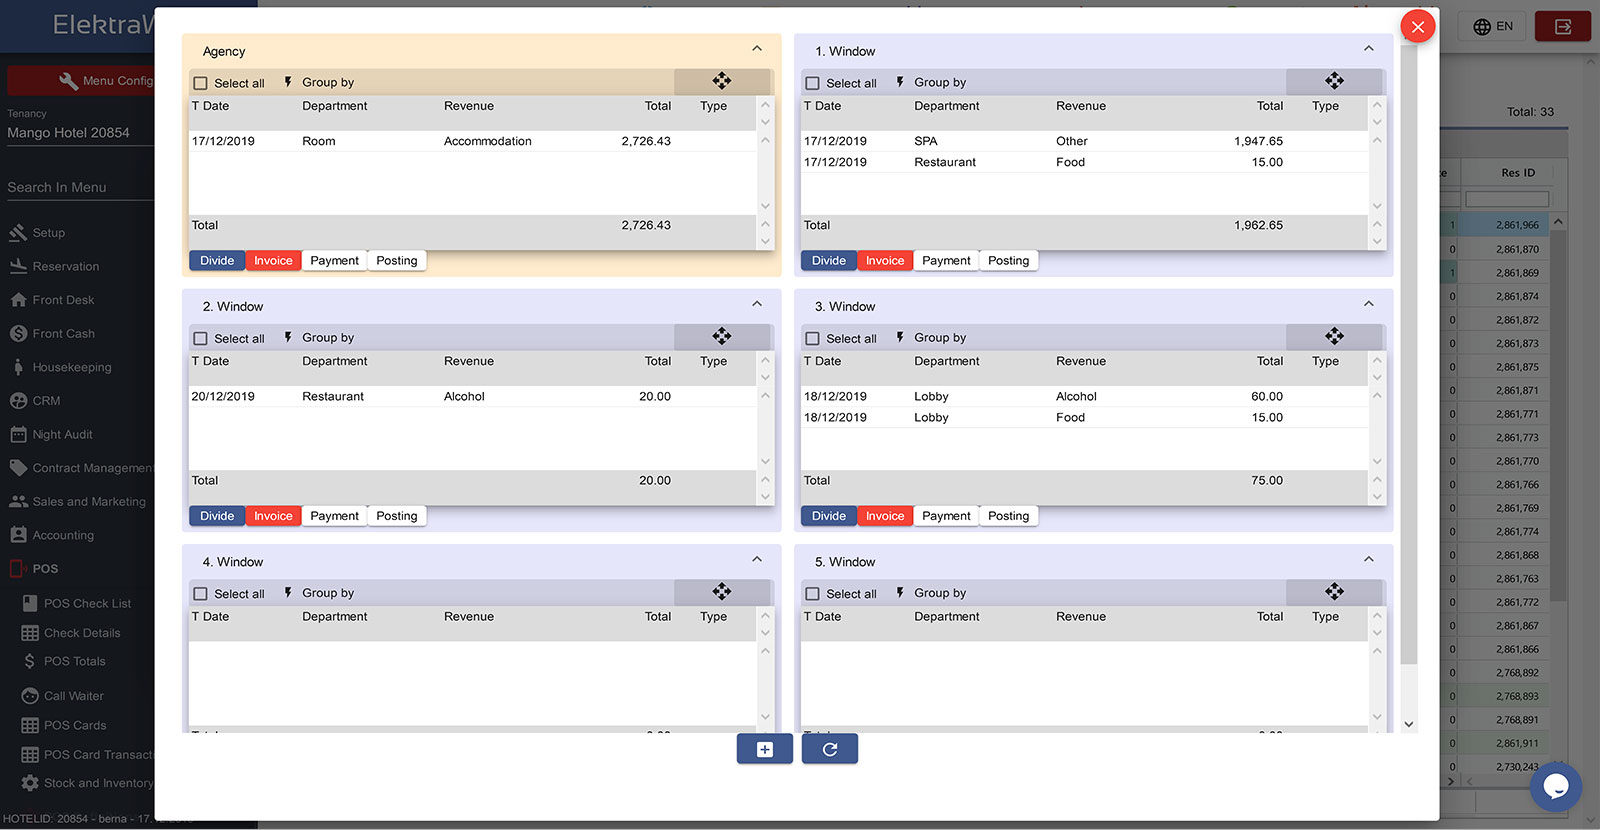1600x830 pixels.
Task: Click Total column header in 1. Window
Action: point(1269,106)
